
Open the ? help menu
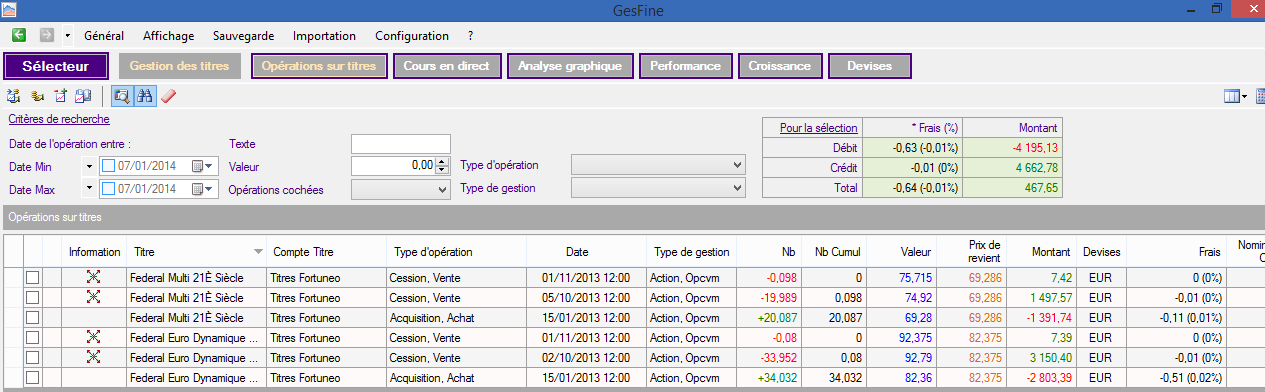click(471, 35)
